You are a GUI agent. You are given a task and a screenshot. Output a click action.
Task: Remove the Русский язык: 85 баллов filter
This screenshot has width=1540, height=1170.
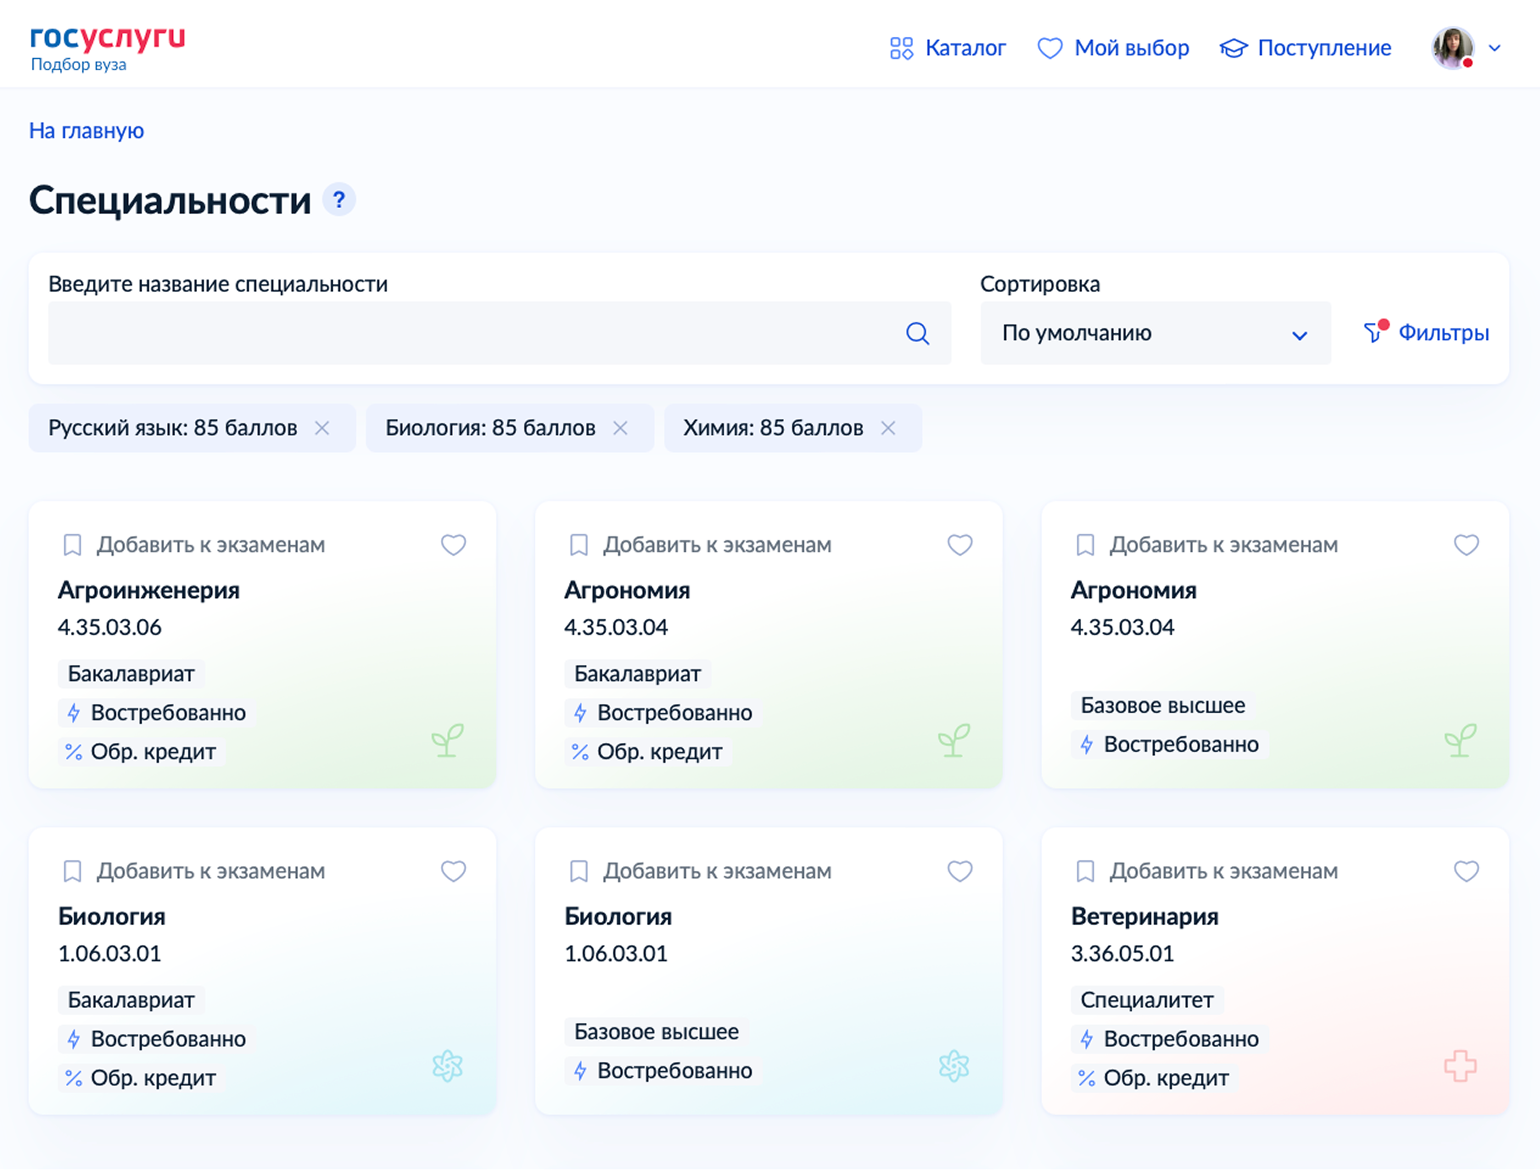(322, 428)
